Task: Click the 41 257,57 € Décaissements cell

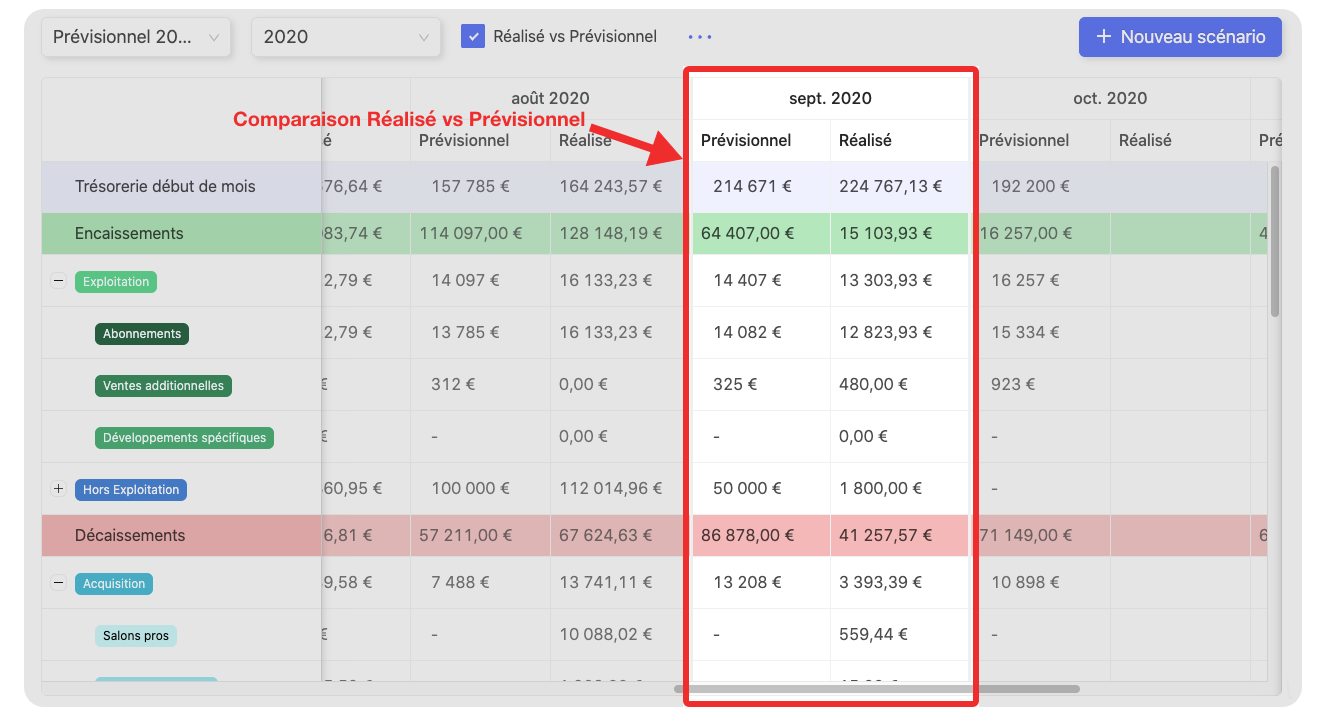Action: (x=899, y=535)
